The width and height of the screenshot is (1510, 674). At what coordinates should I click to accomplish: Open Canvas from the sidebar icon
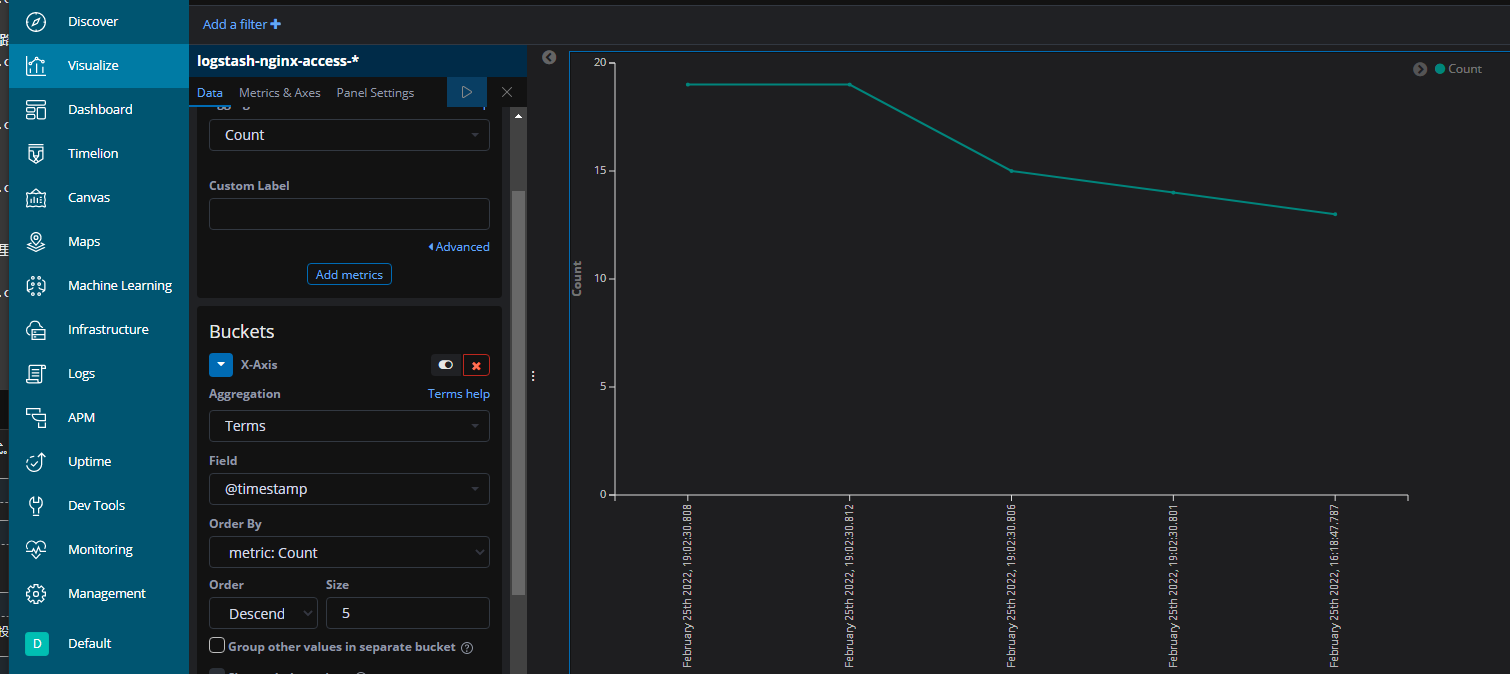coord(36,197)
